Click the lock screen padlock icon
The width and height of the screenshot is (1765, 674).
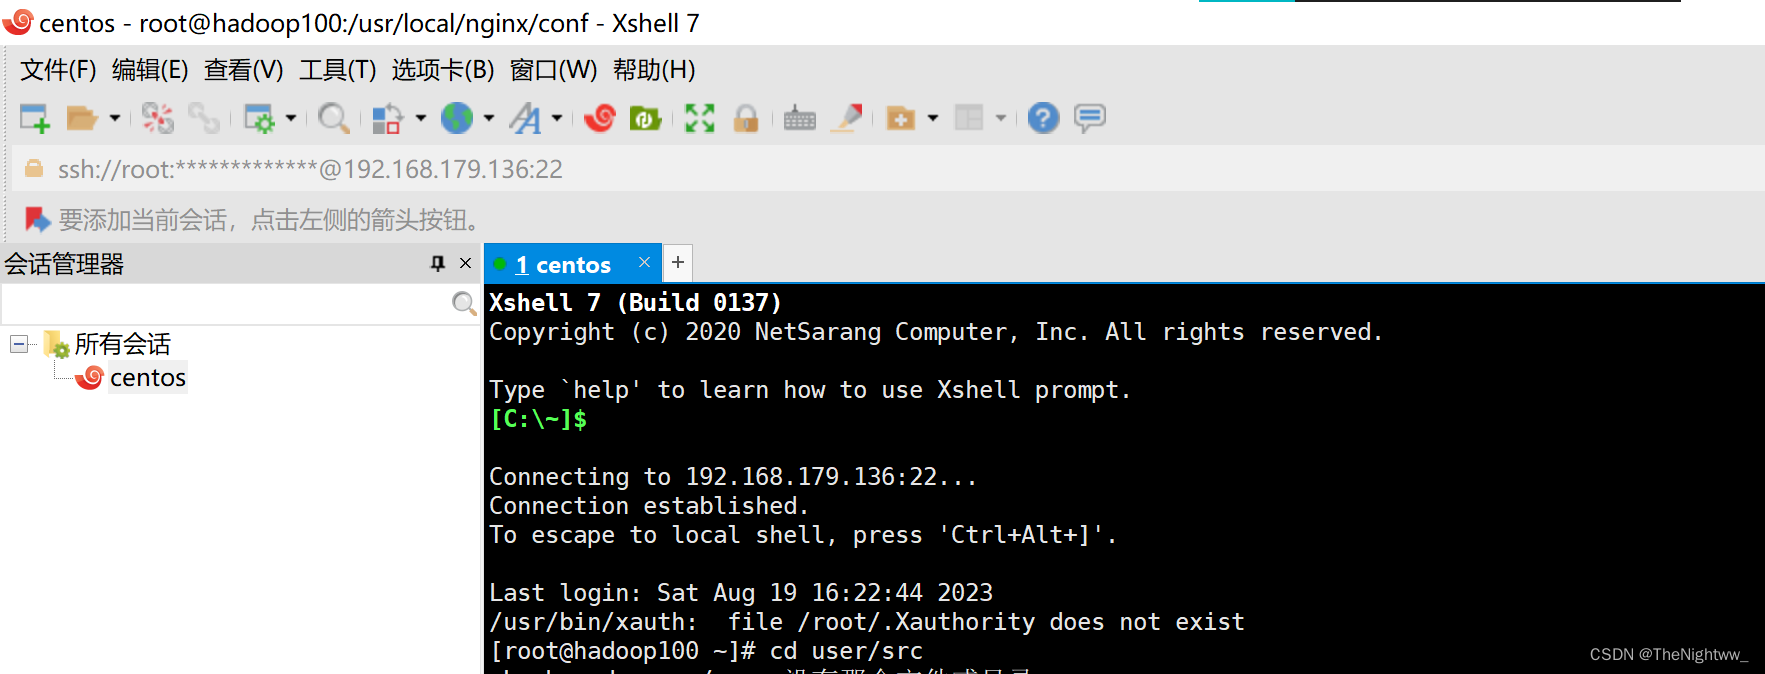pos(746,118)
